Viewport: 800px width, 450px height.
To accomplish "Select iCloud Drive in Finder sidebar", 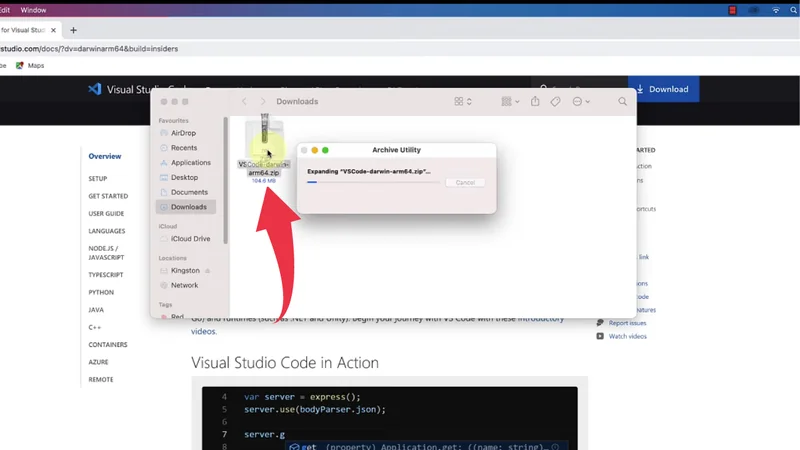I will (x=190, y=239).
